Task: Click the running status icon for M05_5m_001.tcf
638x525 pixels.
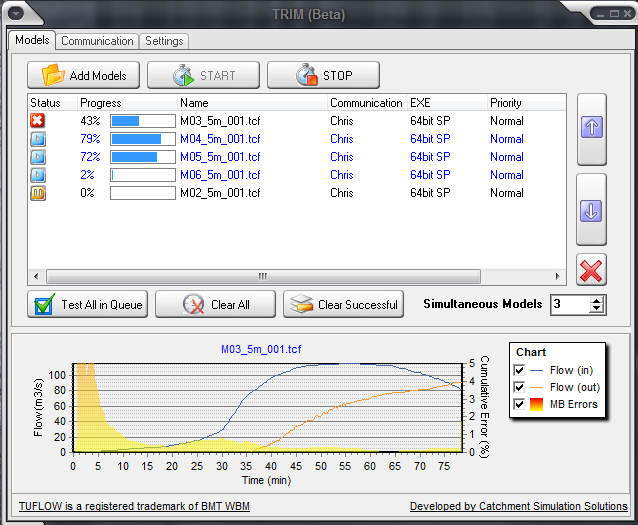Action: tap(38, 157)
